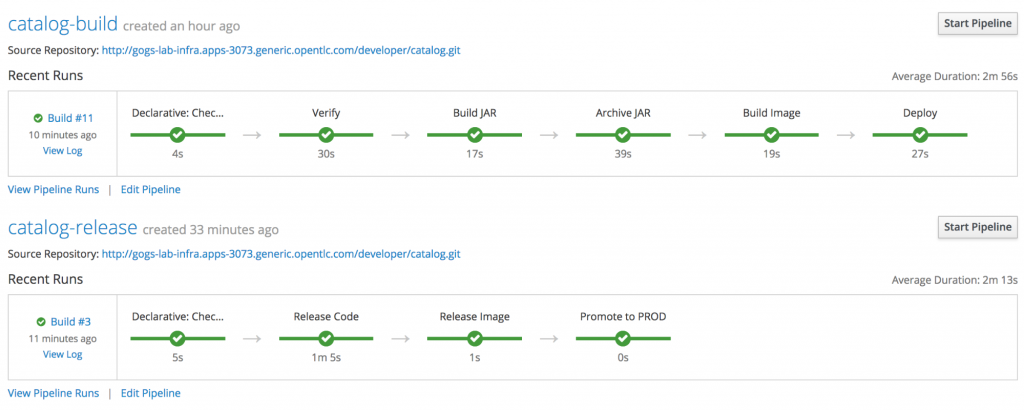Click the Promote to PROD checkmark icon
1024x410 pixels.
pyautogui.click(x=622, y=339)
